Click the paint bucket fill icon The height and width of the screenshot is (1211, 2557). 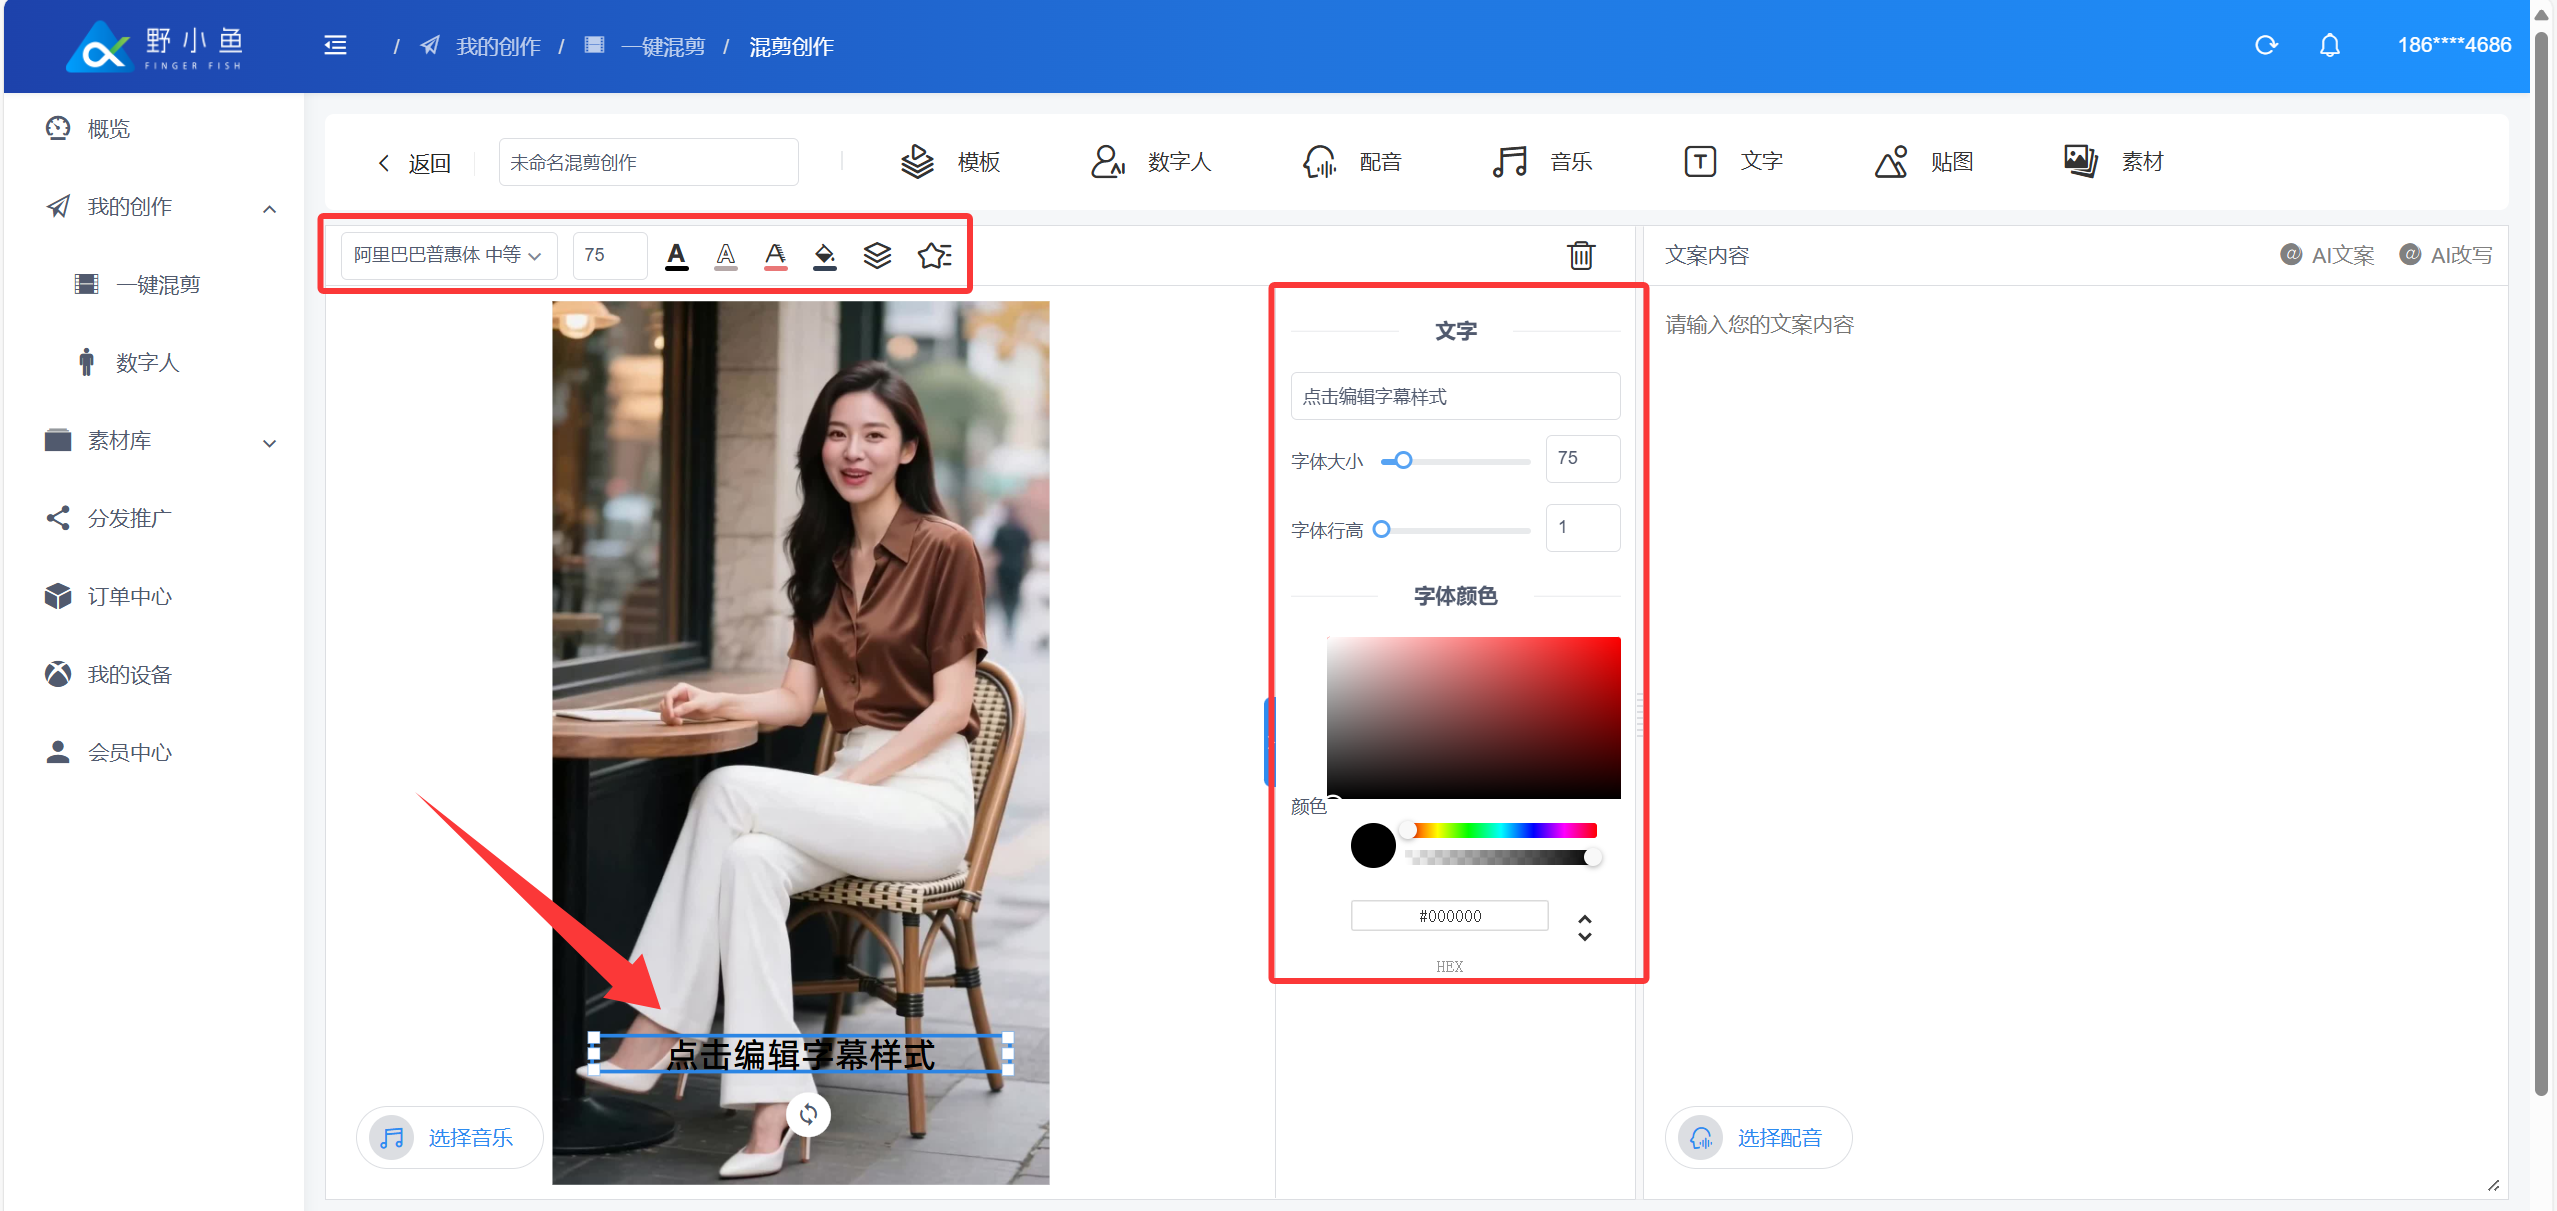pos(825,256)
